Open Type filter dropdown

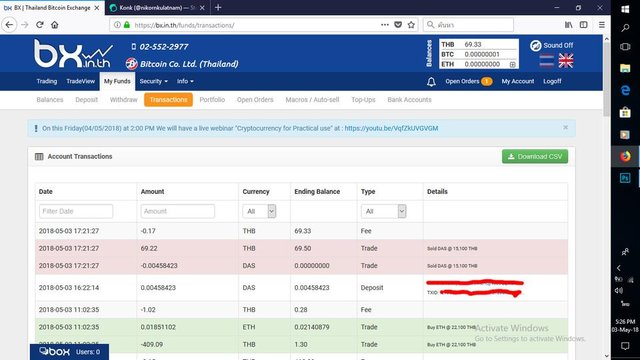pyautogui.click(x=383, y=211)
